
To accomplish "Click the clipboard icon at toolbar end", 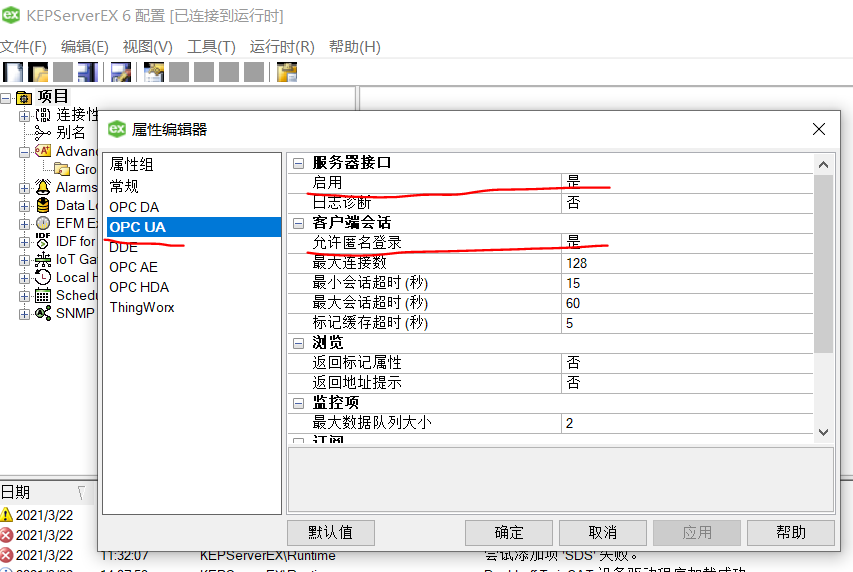I will 287,72.
